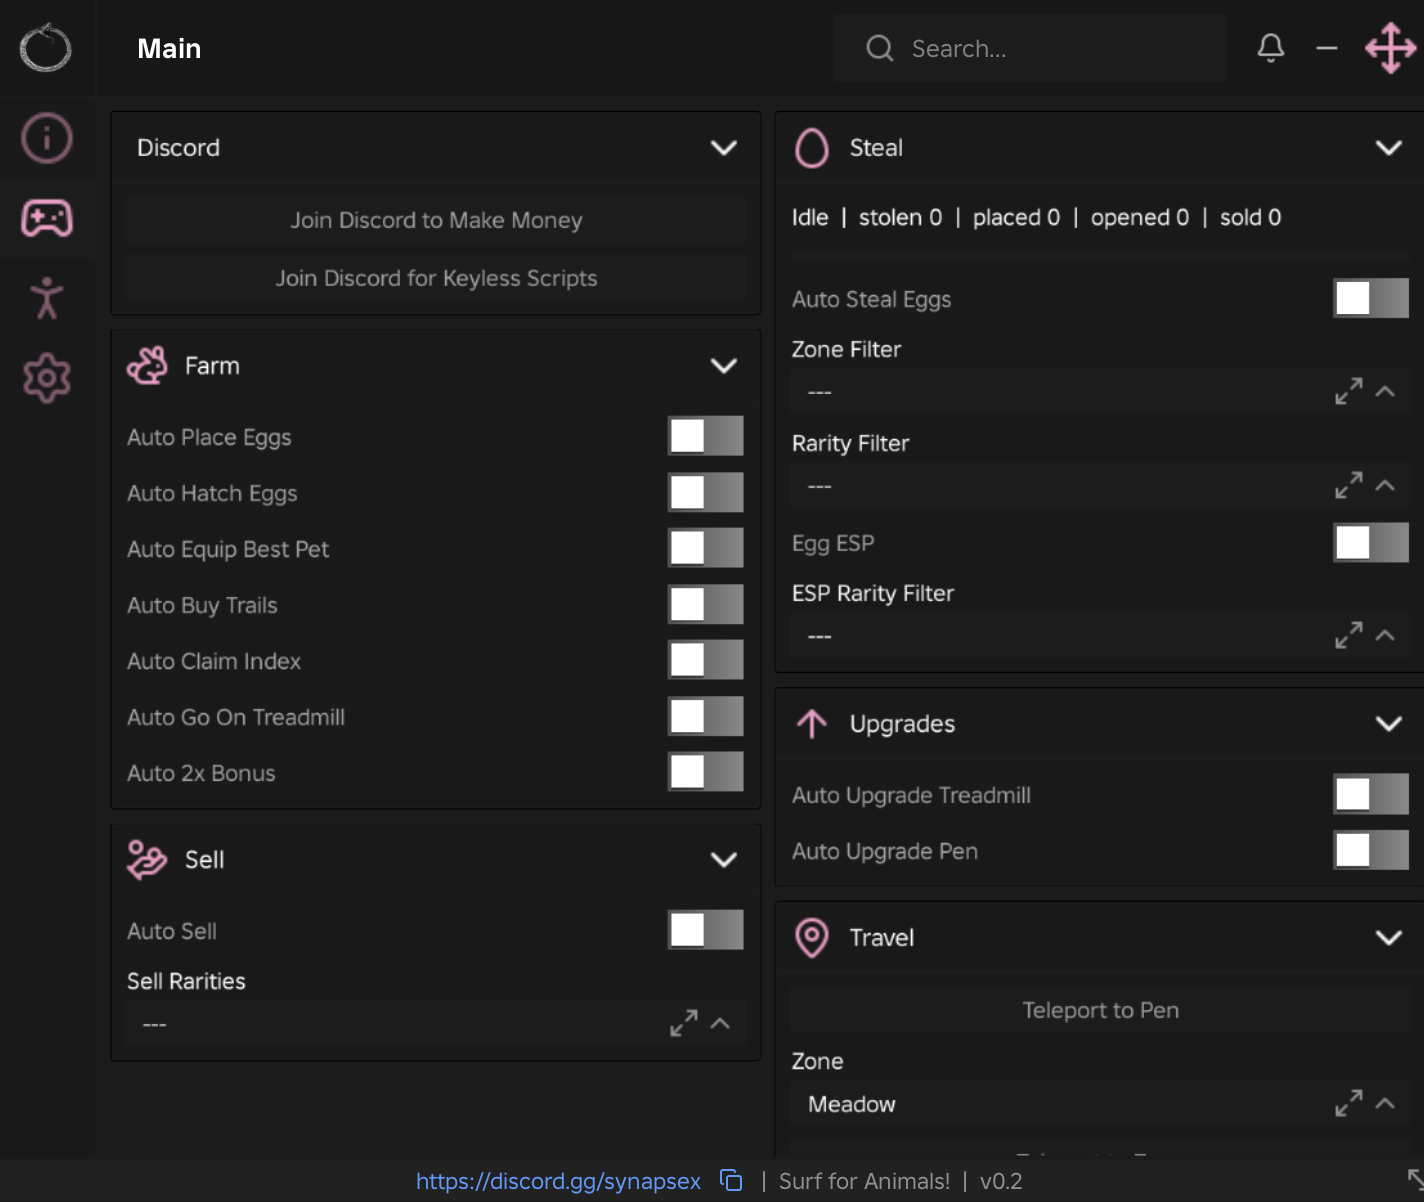Open the ESP Rarity Filter dropdown
Screen dimensions: 1424x1202
click(x=1100, y=636)
